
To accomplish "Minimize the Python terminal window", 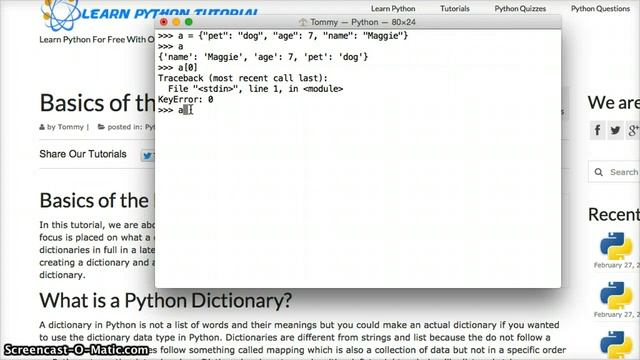I will (176, 22).
